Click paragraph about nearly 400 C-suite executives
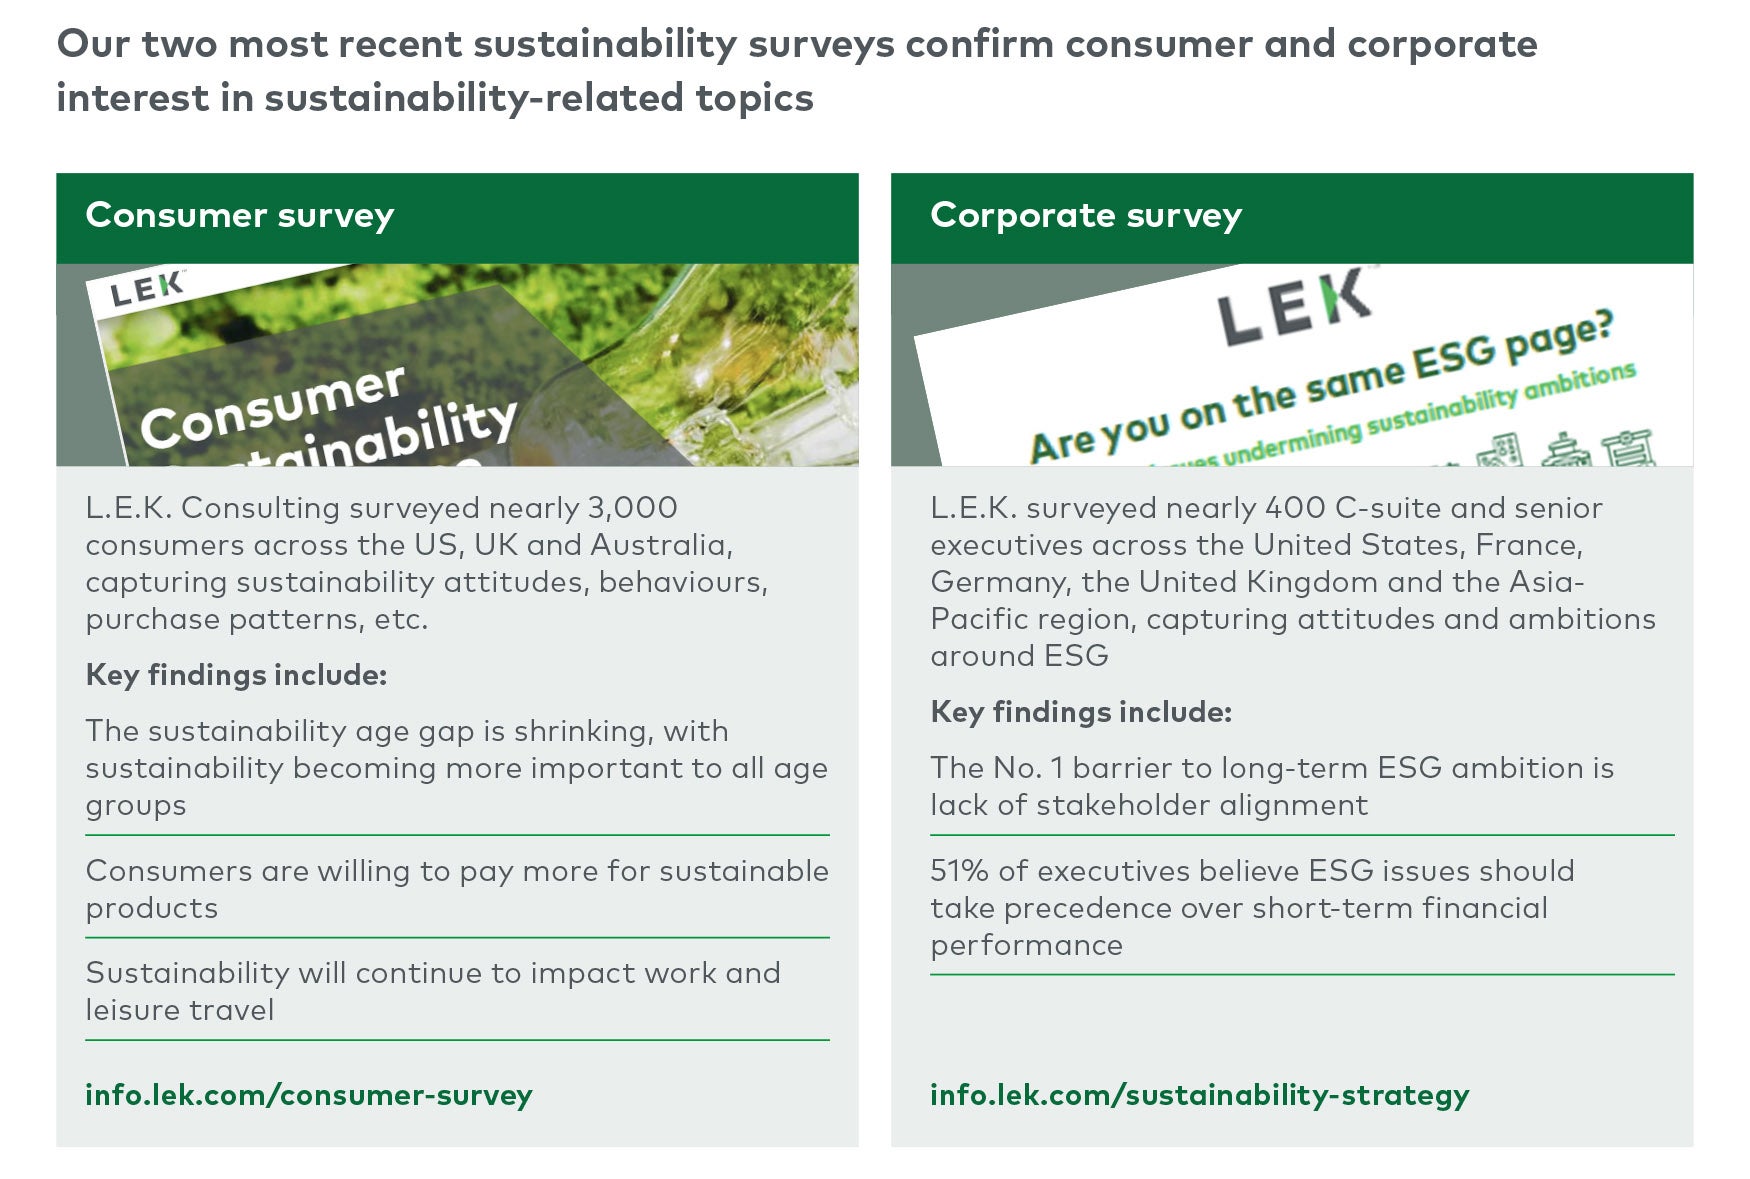Screen dimensions: 1750x1179 point(1293,581)
